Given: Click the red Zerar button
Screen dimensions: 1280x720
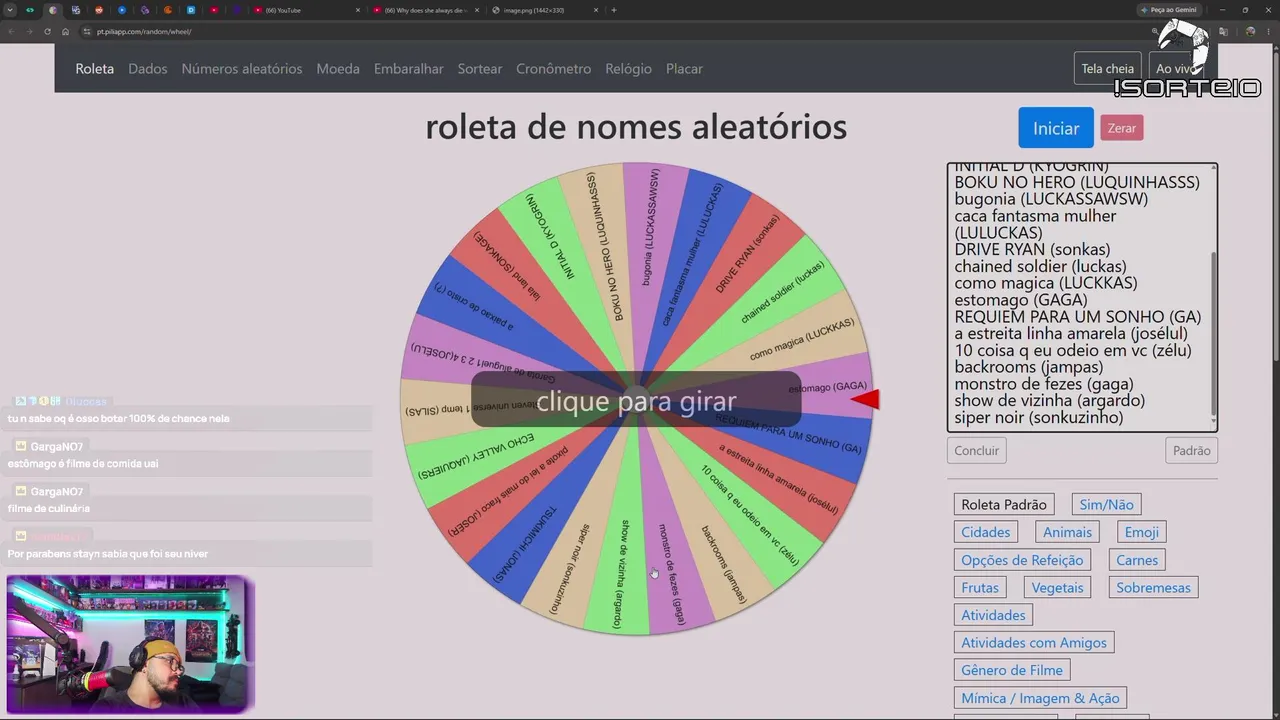Looking at the screenshot, I should coord(1122,128).
